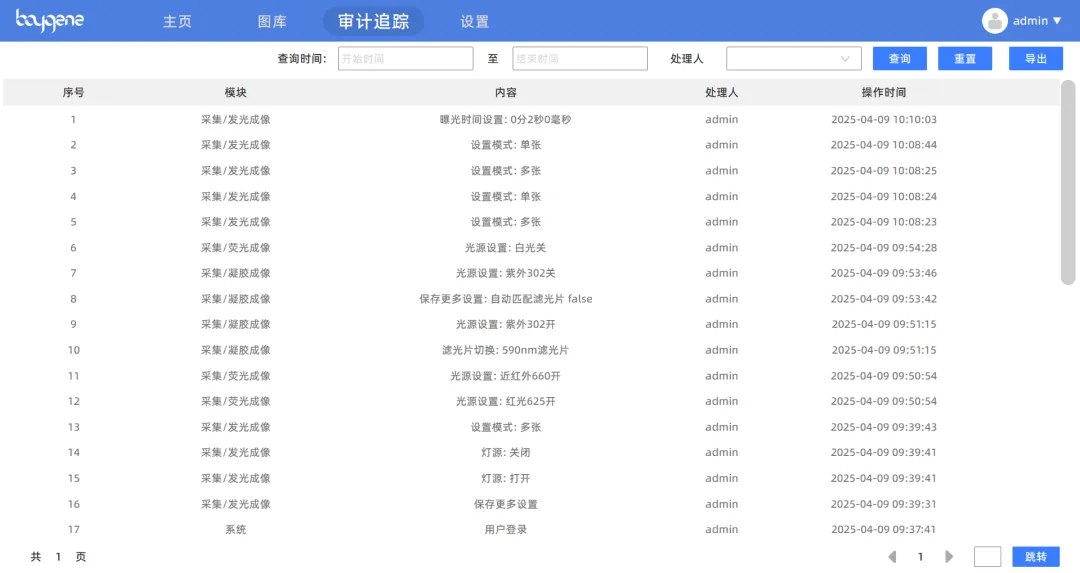Click the 导出 button

pos(1035,59)
